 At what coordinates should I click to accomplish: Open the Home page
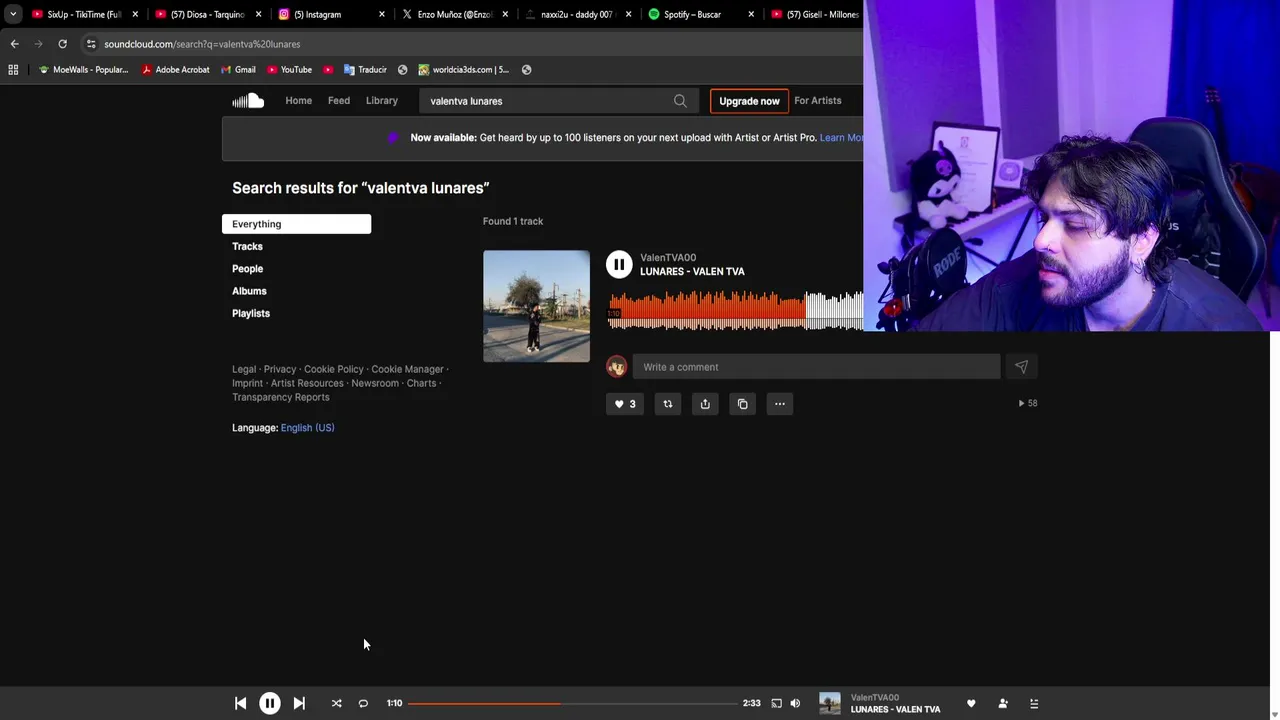coord(299,101)
